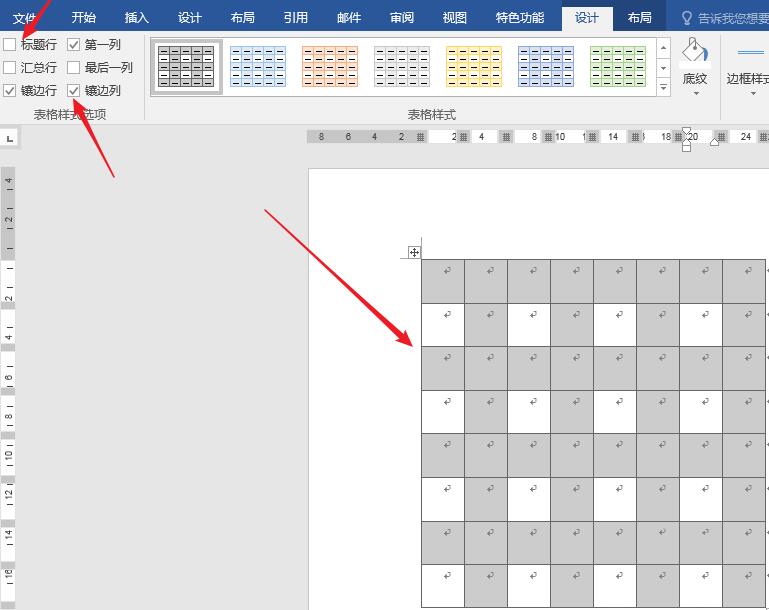769x610 pixels.
Task: Apply the orange table style thumbnail
Action: pos(330,67)
